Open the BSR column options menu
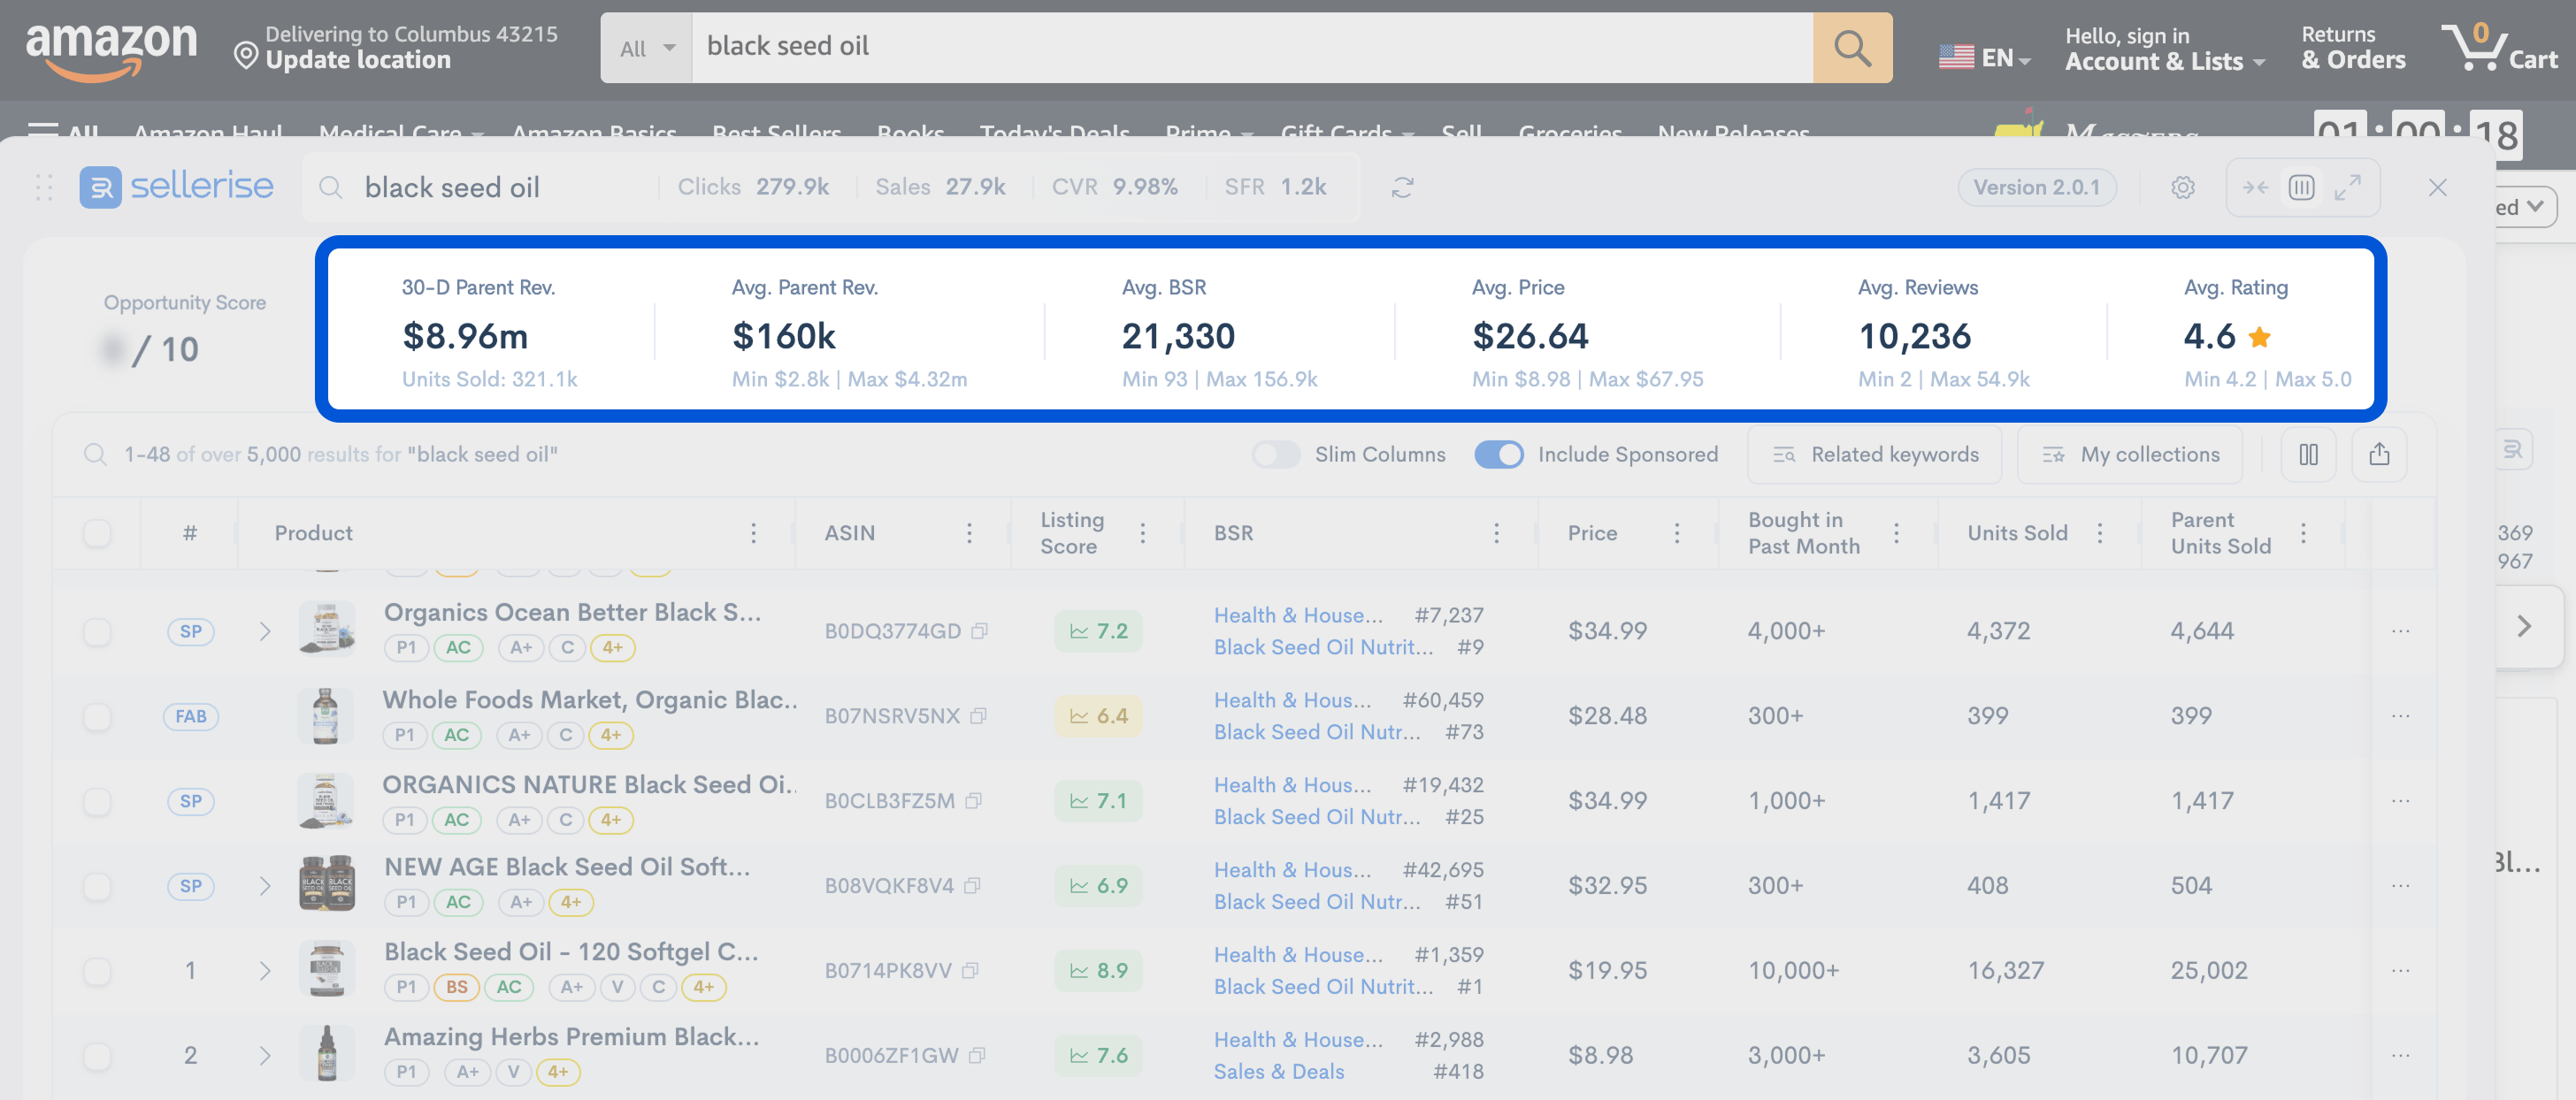The height and width of the screenshot is (1100, 2576). (1496, 533)
